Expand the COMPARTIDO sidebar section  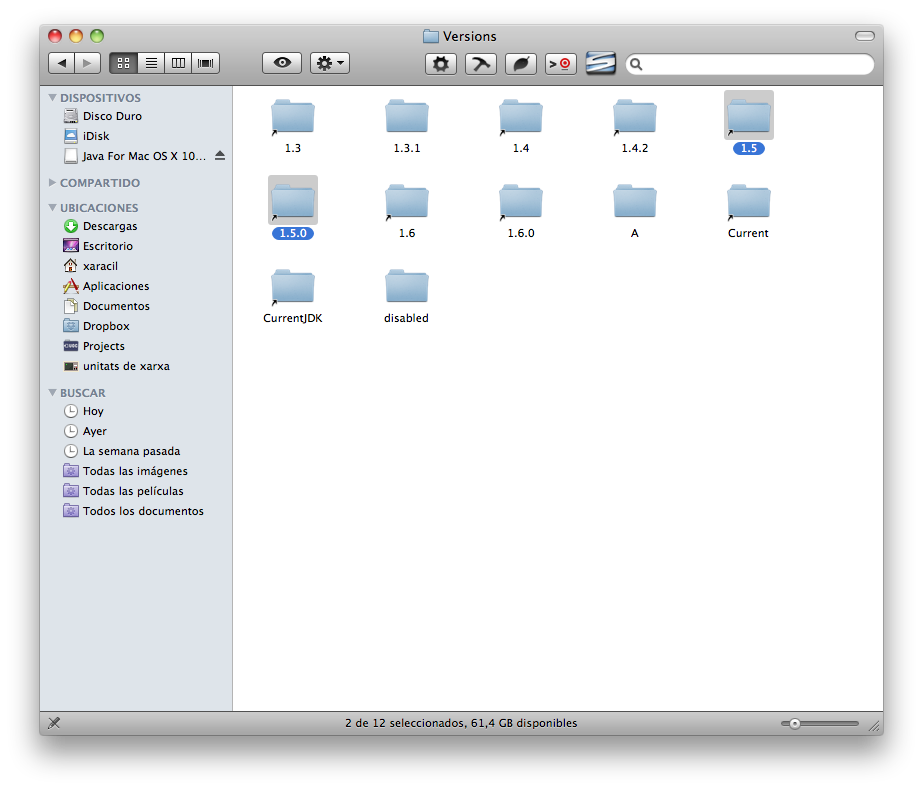tap(52, 182)
